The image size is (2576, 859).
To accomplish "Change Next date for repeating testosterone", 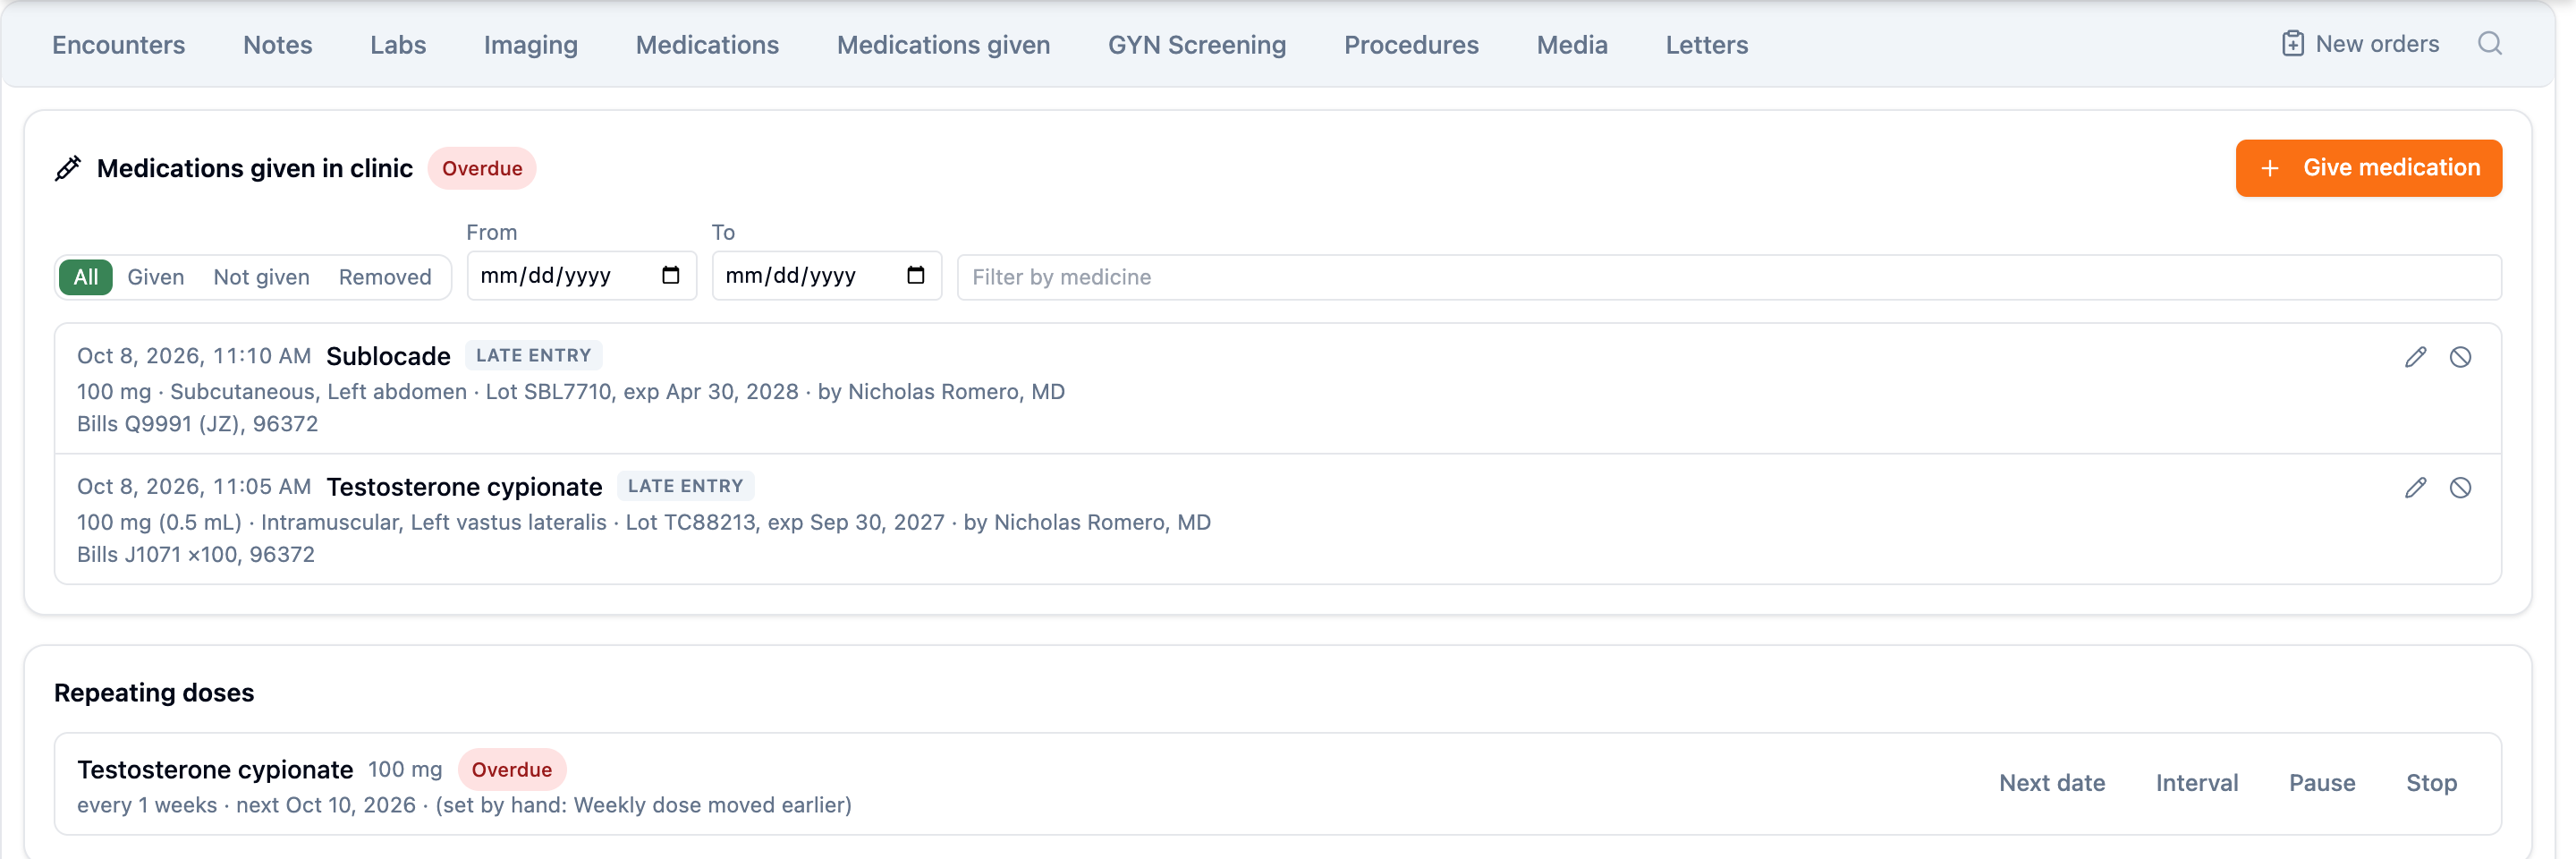I will 2052,783.
